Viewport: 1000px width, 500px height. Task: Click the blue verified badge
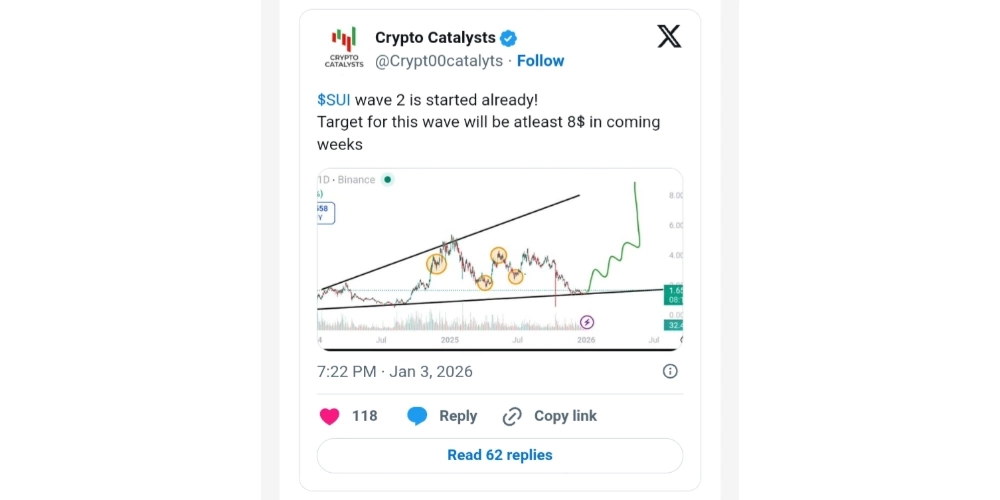point(509,38)
